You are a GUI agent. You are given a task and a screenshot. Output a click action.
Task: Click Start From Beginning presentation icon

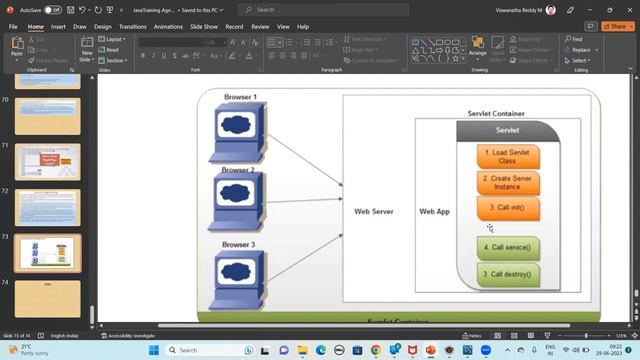pos(110,10)
